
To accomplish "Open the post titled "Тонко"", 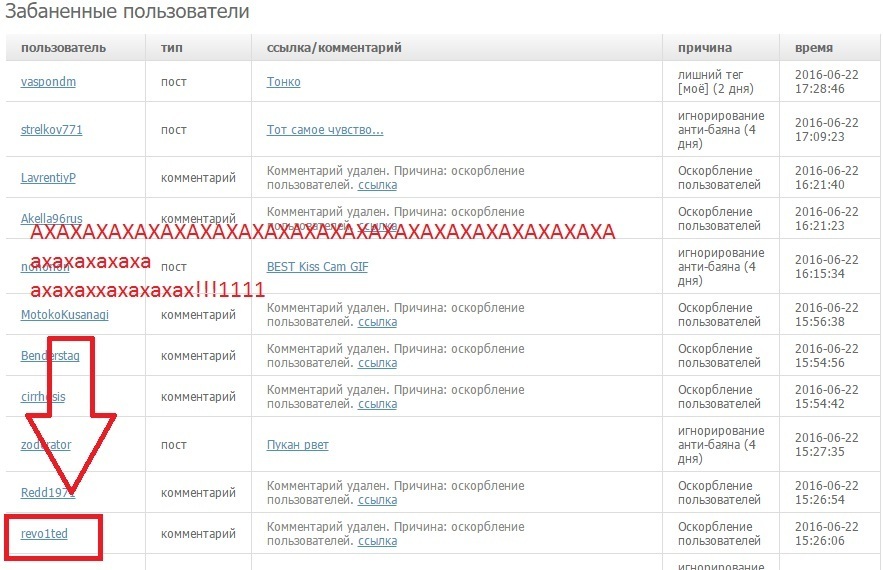I will [x=283, y=82].
